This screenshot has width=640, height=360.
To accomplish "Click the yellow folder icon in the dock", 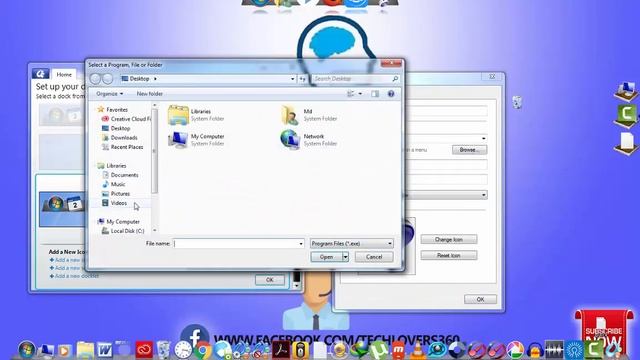I will [x=85, y=350].
